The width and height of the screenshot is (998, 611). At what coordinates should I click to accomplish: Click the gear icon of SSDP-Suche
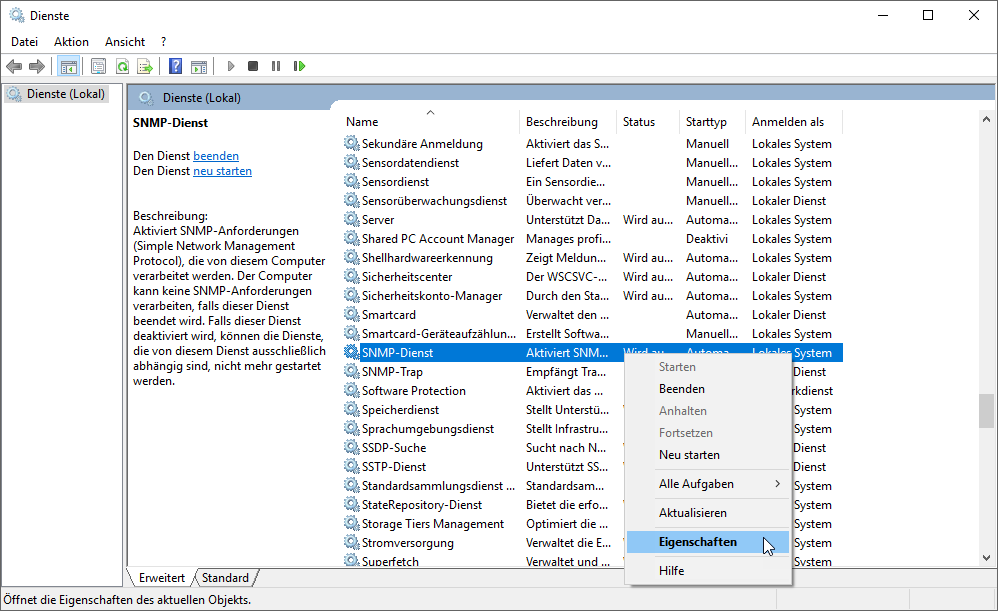351,447
